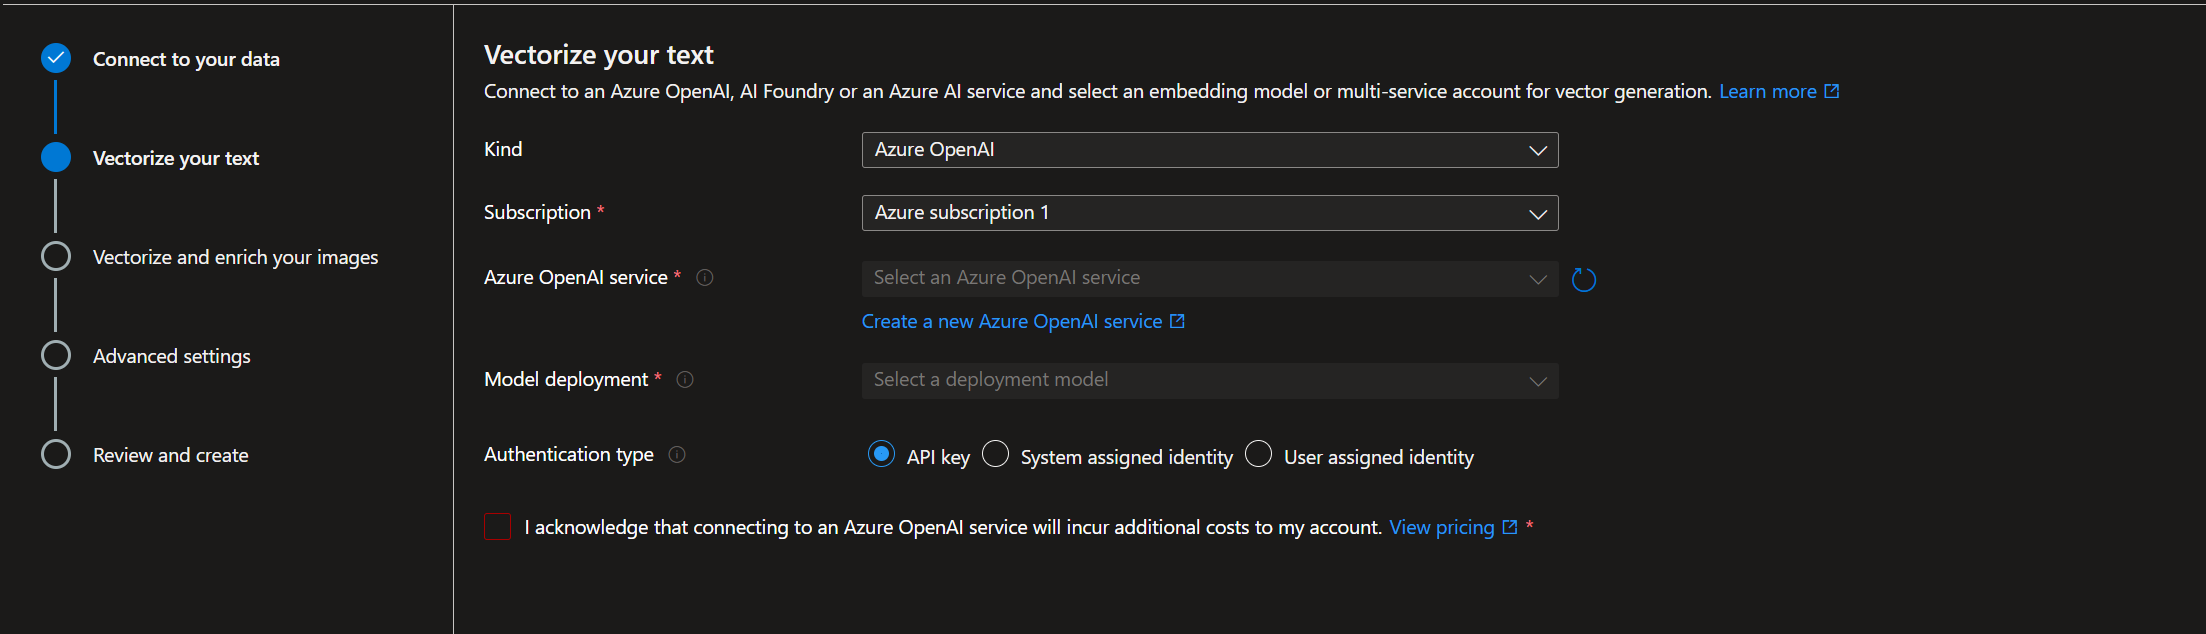This screenshot has height=634, width=2206.
Task: Click info icon beside Authentication type
Action: coord(677,455)
